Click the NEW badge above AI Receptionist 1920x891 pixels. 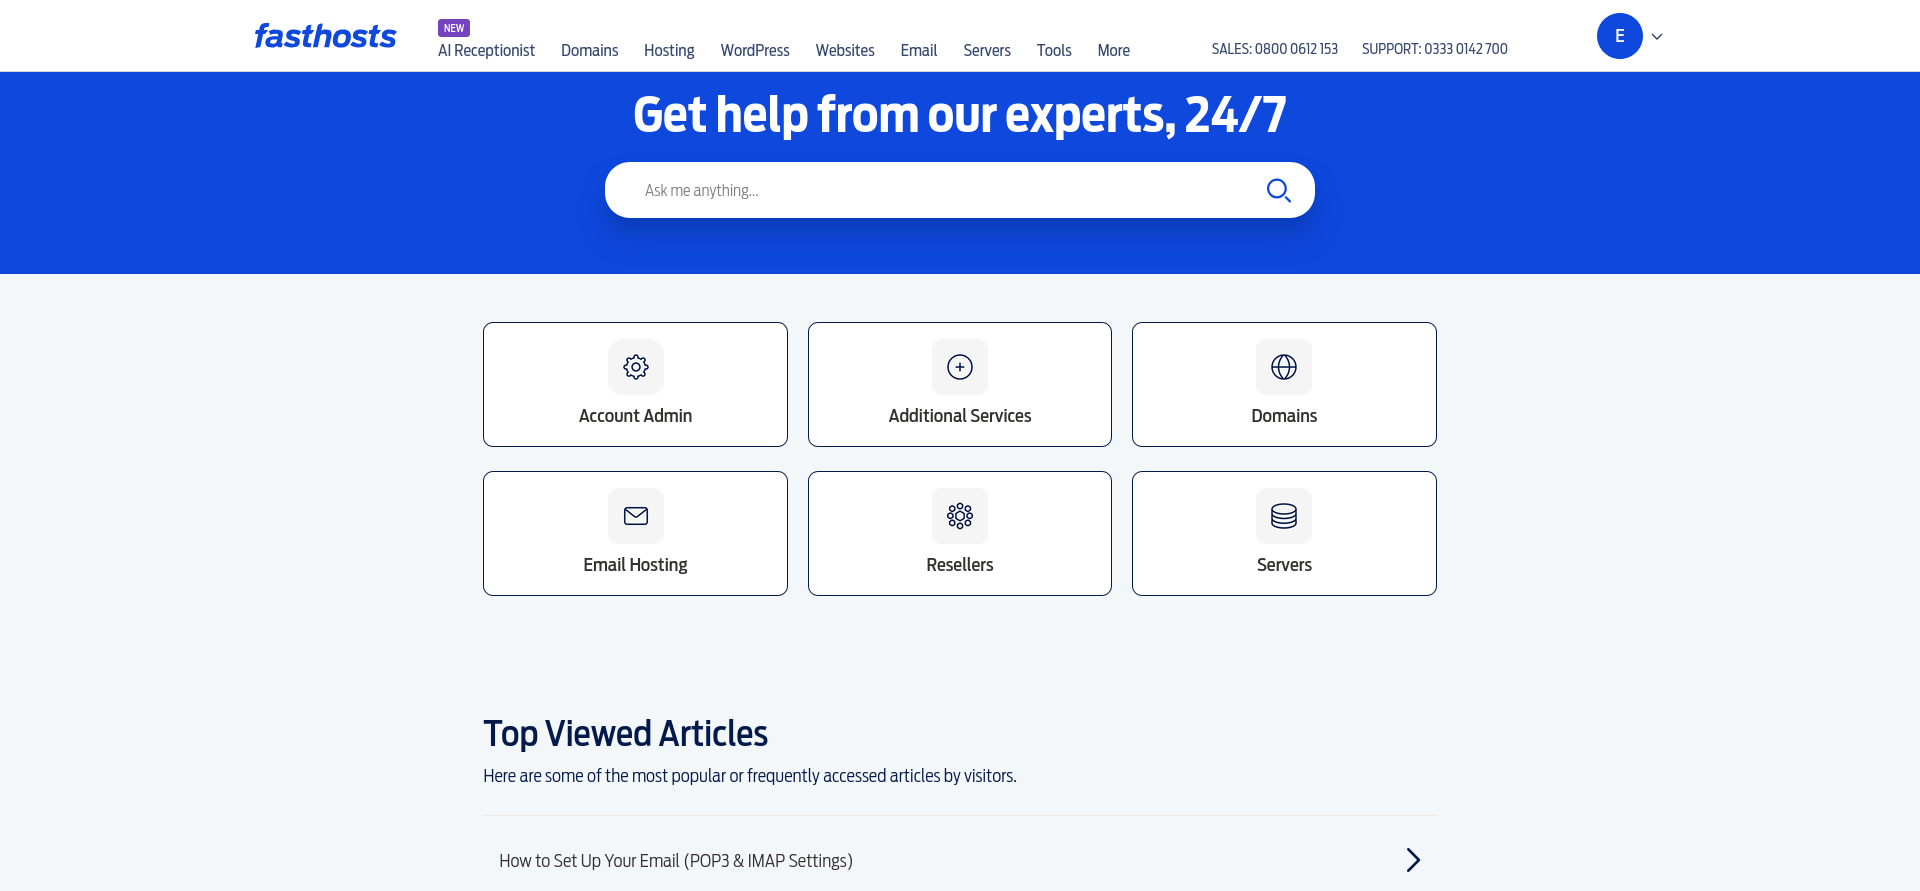point(454,28)
